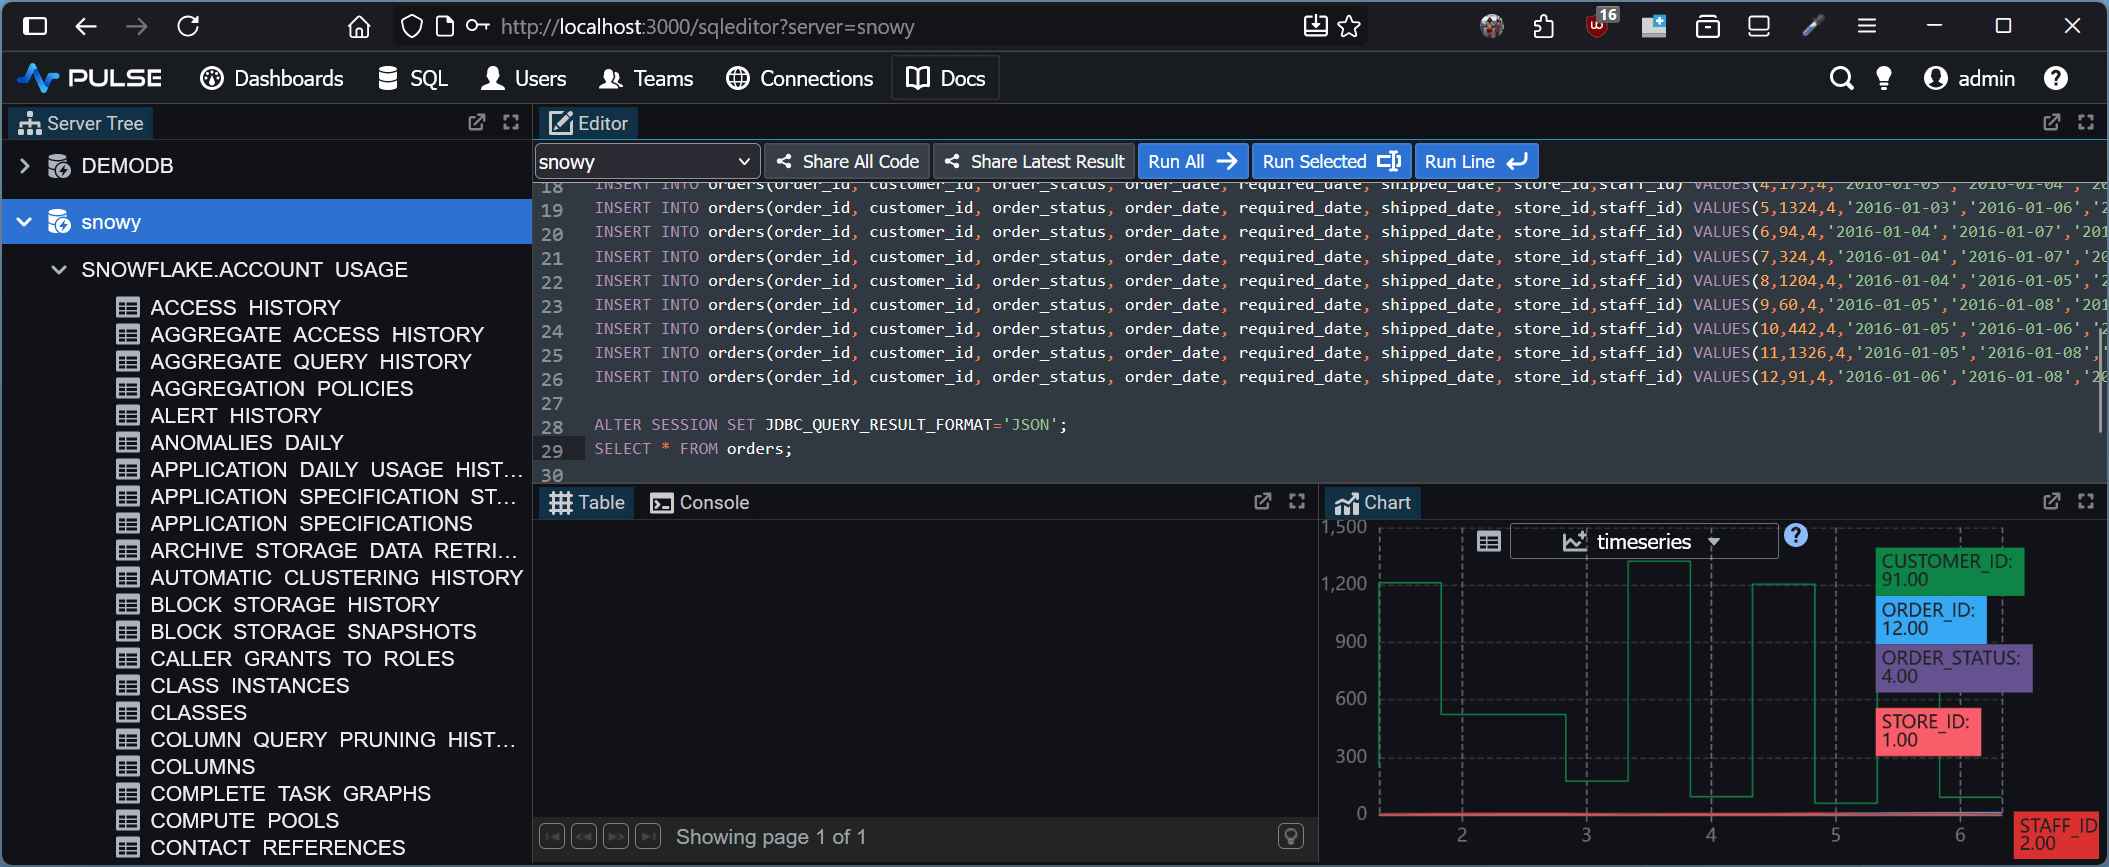Expand the DEMODB server node

[x=25, y=166]
